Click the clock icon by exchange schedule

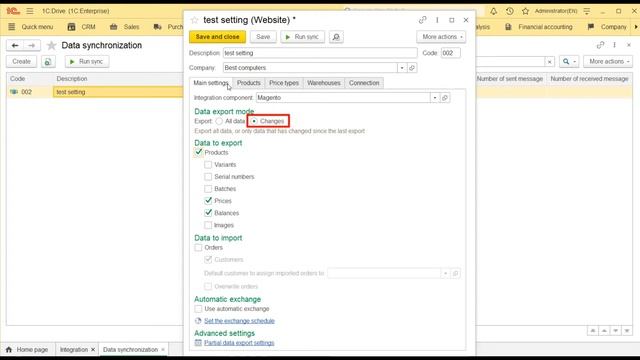pos(198,321)
